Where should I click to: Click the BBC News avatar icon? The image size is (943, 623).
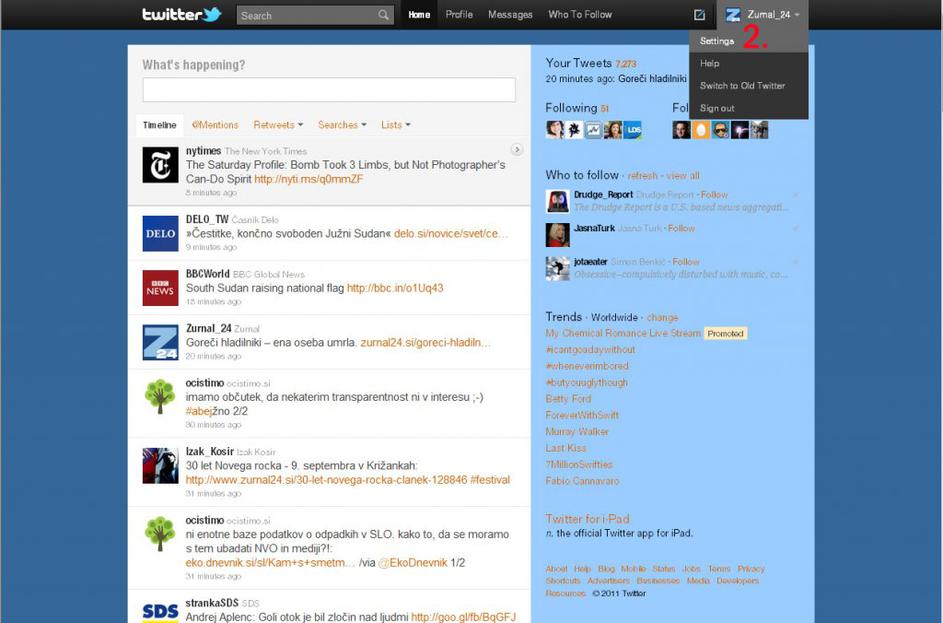[x=160, y=288]
